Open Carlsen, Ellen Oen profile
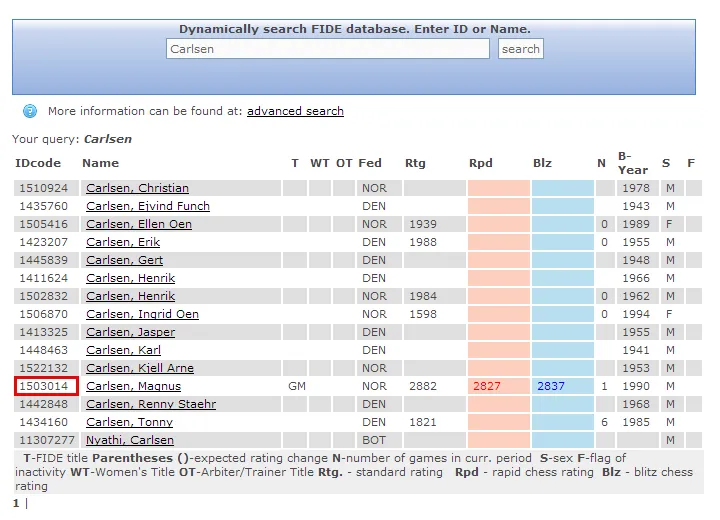Screen dimensions: 720x520 tap(139, 224)
